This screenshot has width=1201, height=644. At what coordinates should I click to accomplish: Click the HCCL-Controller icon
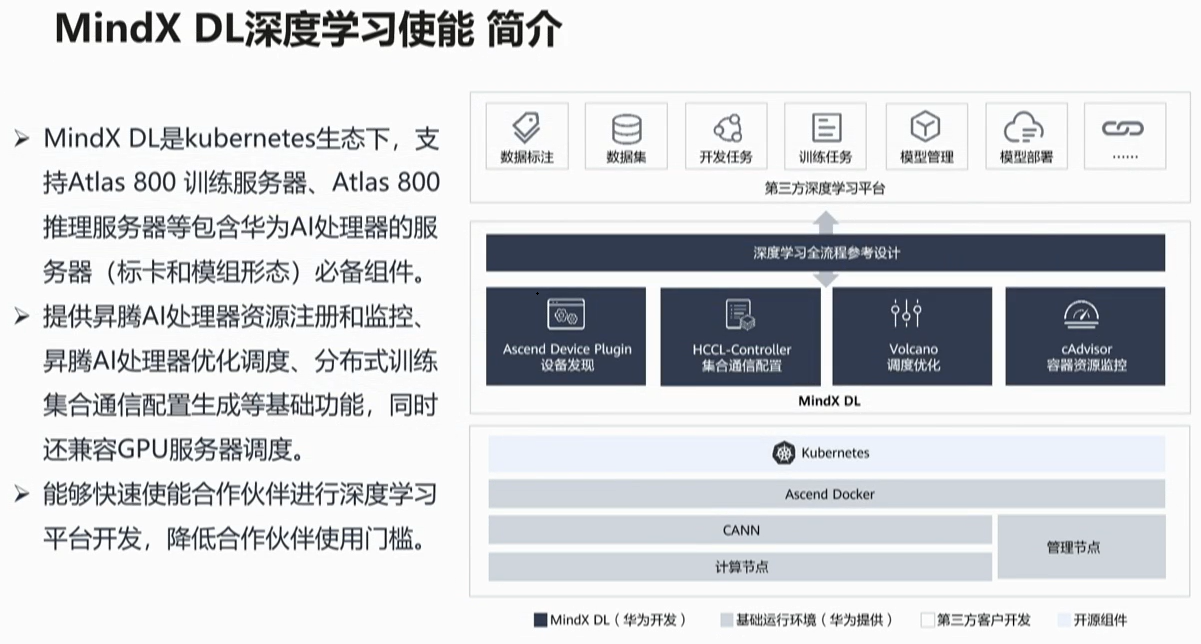coord(741,315)
